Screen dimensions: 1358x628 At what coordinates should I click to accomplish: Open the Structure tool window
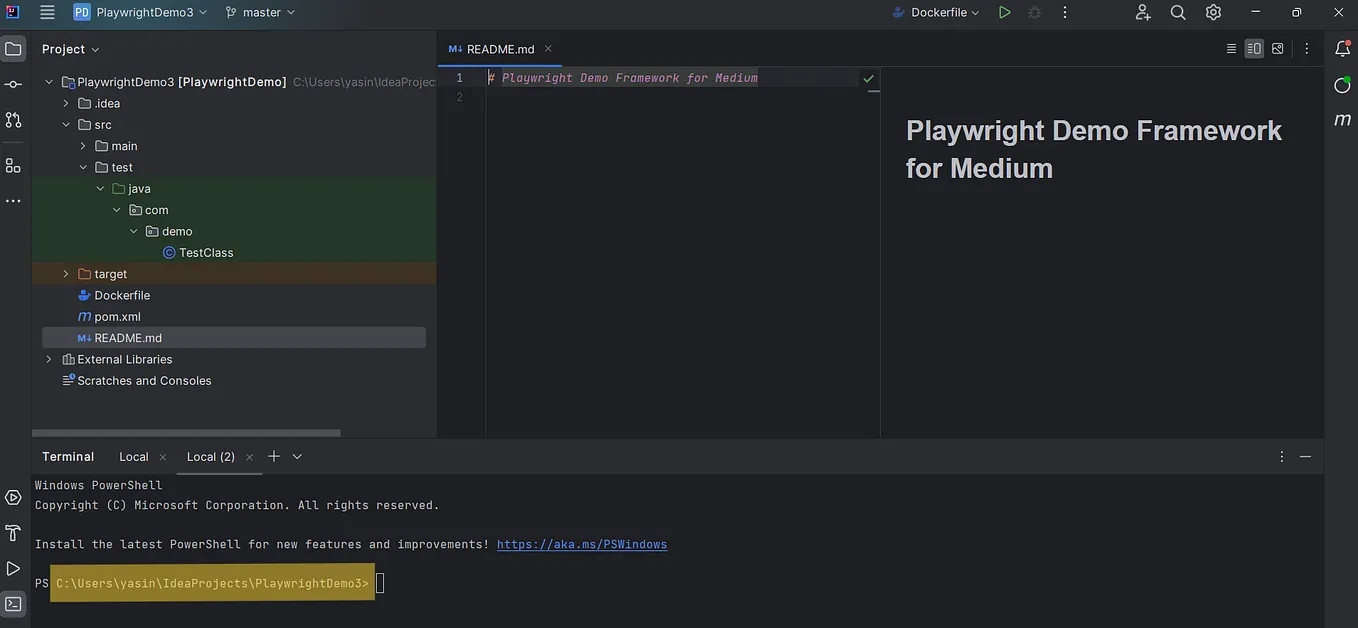13,165
